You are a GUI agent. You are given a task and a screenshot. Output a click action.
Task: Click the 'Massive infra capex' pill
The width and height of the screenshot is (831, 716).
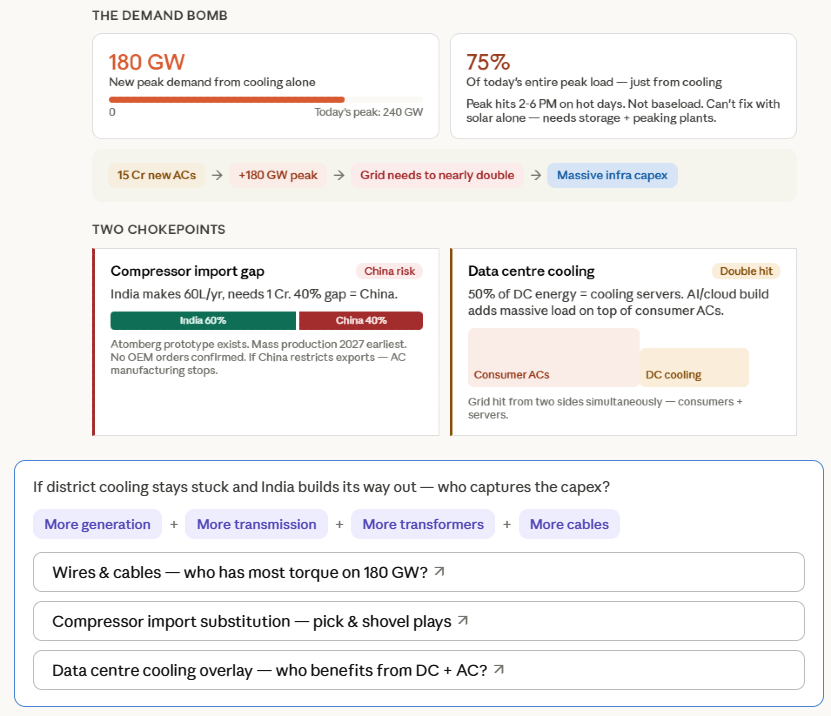pos(612,175)
